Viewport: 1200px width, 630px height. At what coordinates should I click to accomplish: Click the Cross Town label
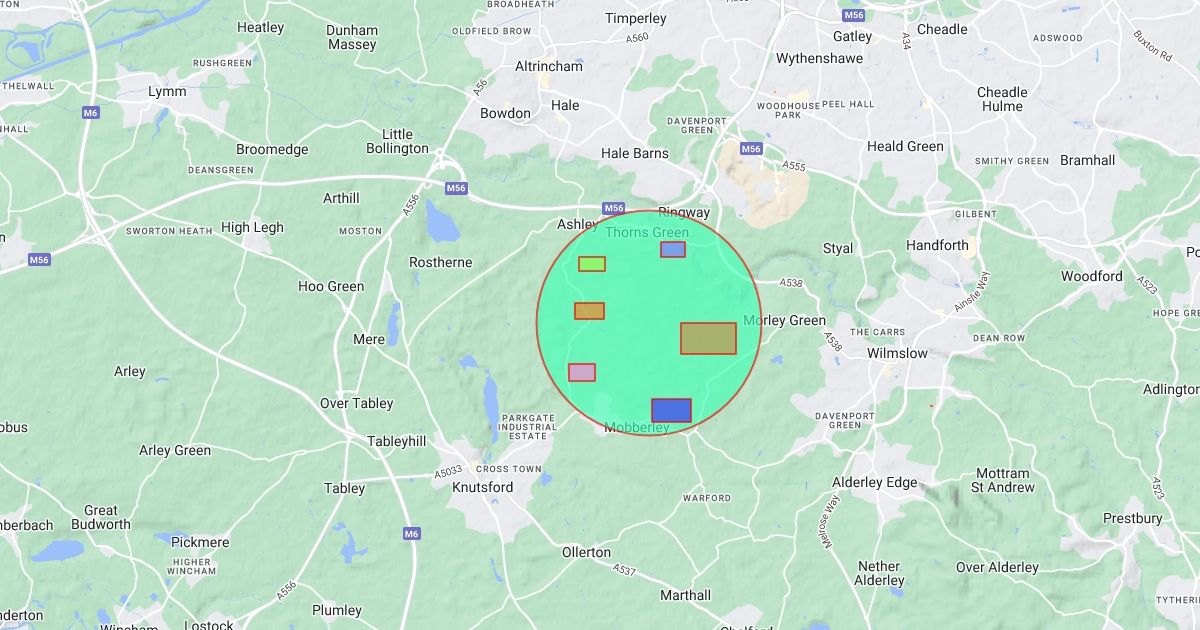coord(508,469)
